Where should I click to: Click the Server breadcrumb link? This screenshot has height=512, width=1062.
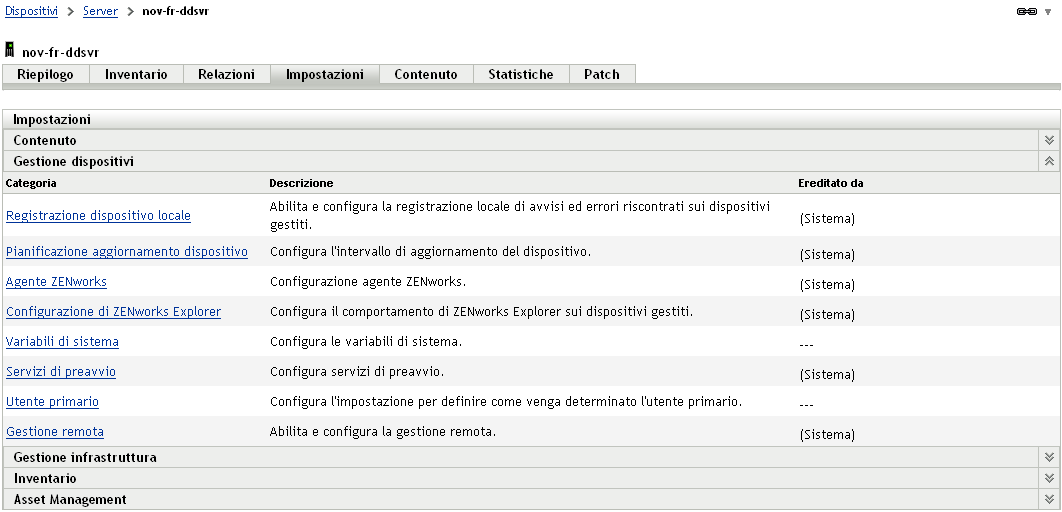click(x=100, y=11)
